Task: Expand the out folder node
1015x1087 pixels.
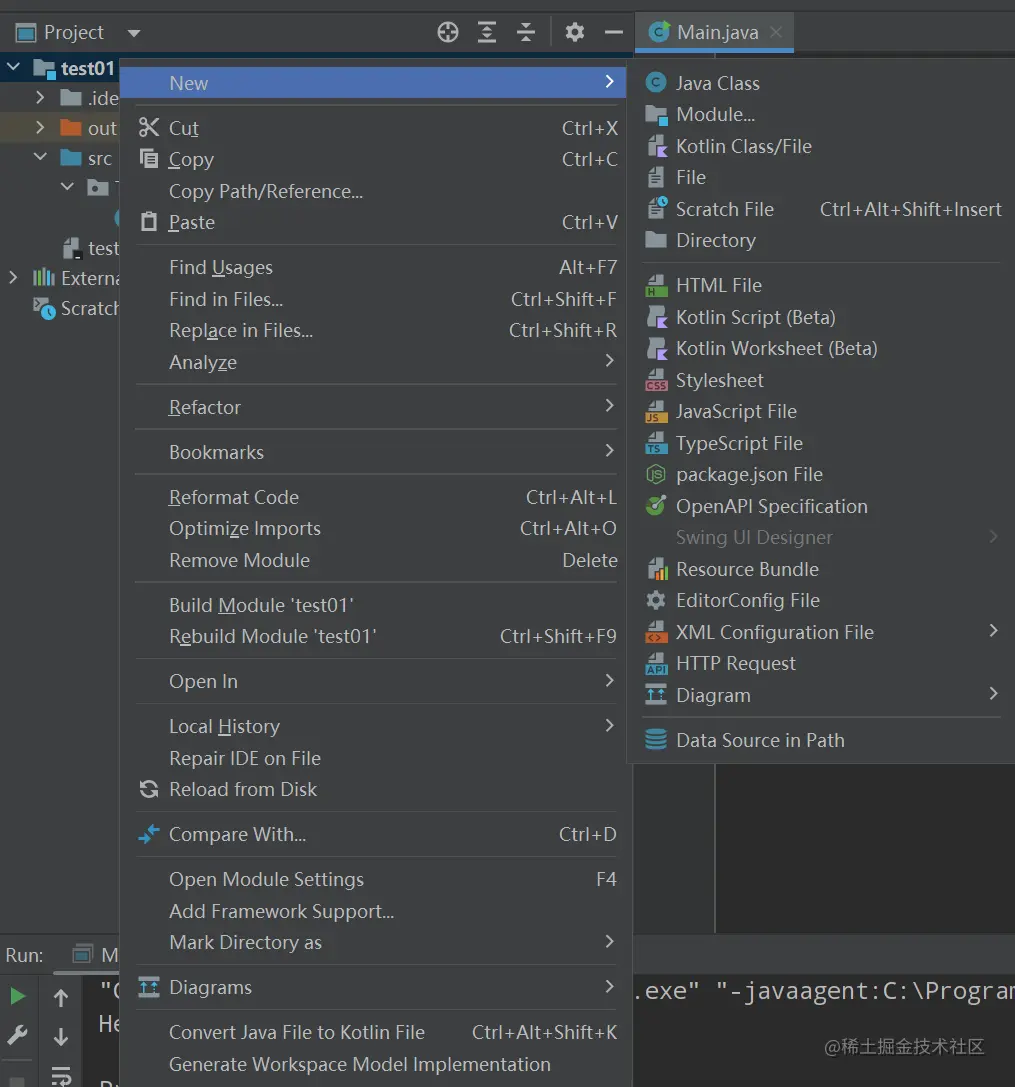Action: click(40, 128)
